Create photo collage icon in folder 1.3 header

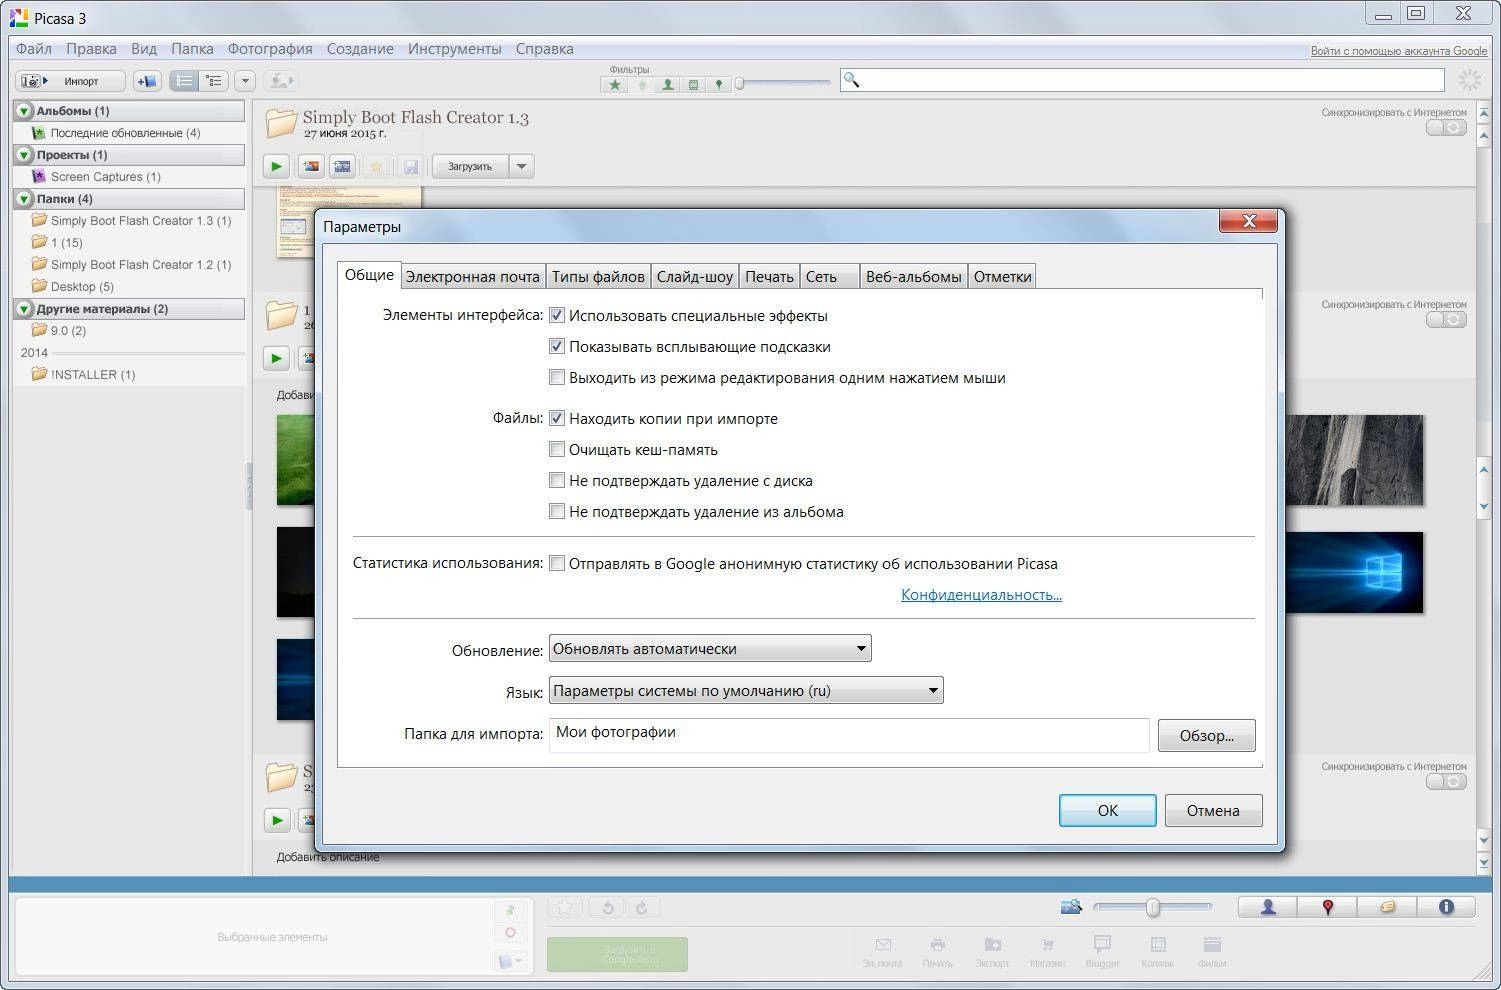point(311,166)
